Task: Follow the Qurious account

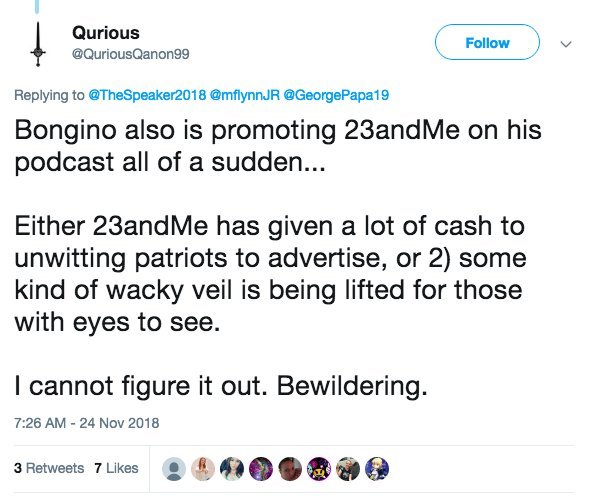Action: coord(488,43)
